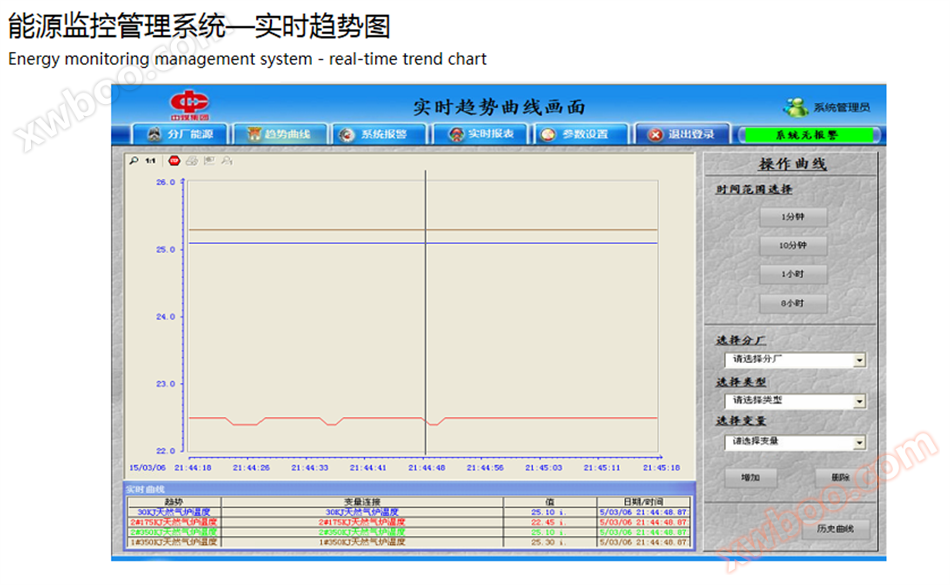Screen dimensions: 950x585
Task: Click the brown 1#350KJ天然气炉温度 trend row name
Action: click(x=174, y=542)
